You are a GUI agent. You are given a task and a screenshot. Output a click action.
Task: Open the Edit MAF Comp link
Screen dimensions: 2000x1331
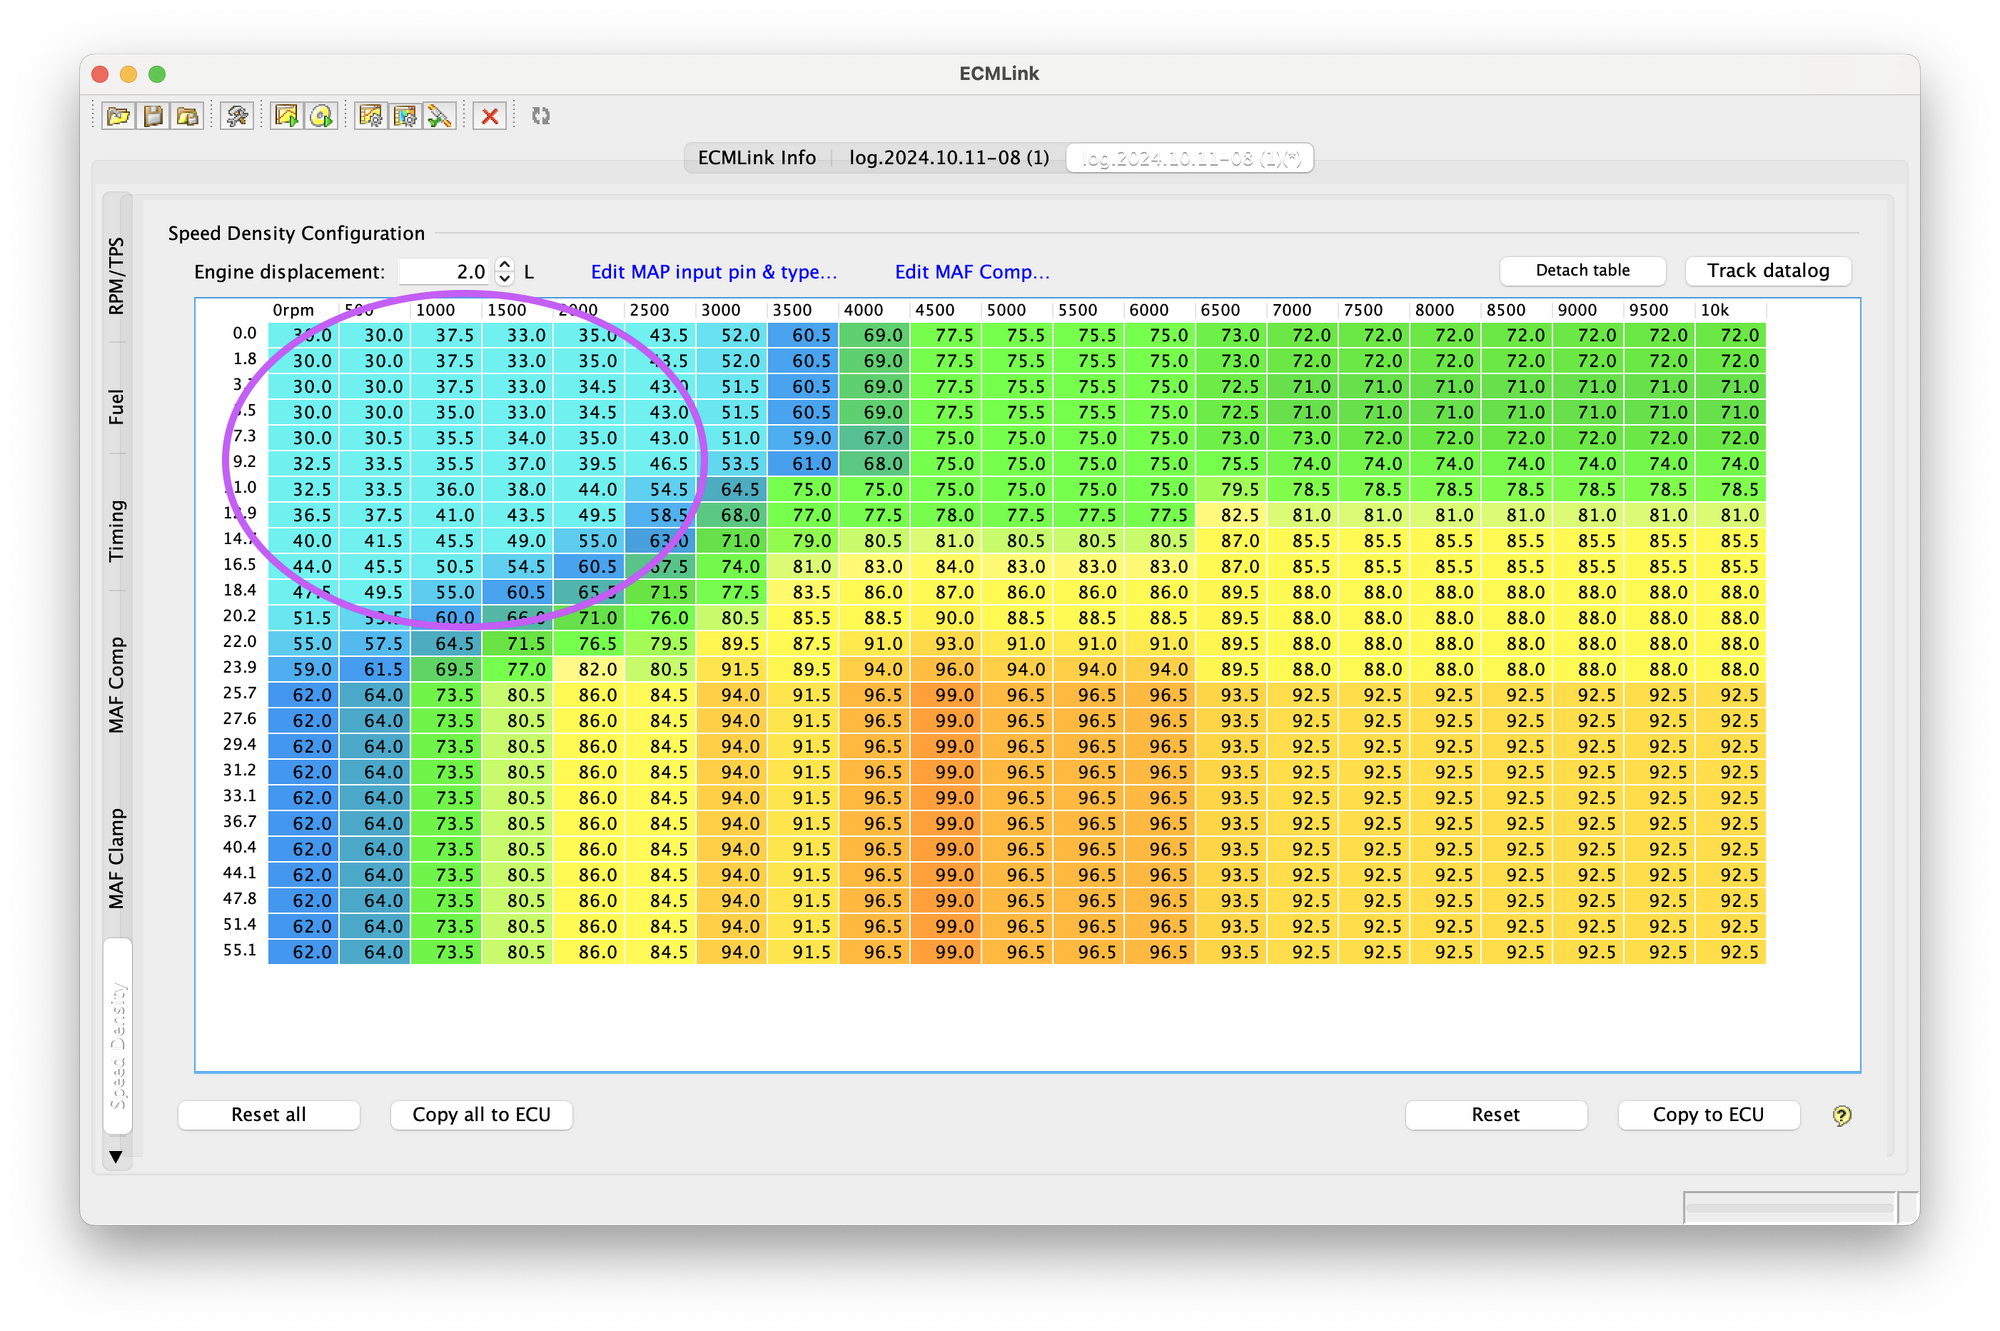click(x=972, y=272)
